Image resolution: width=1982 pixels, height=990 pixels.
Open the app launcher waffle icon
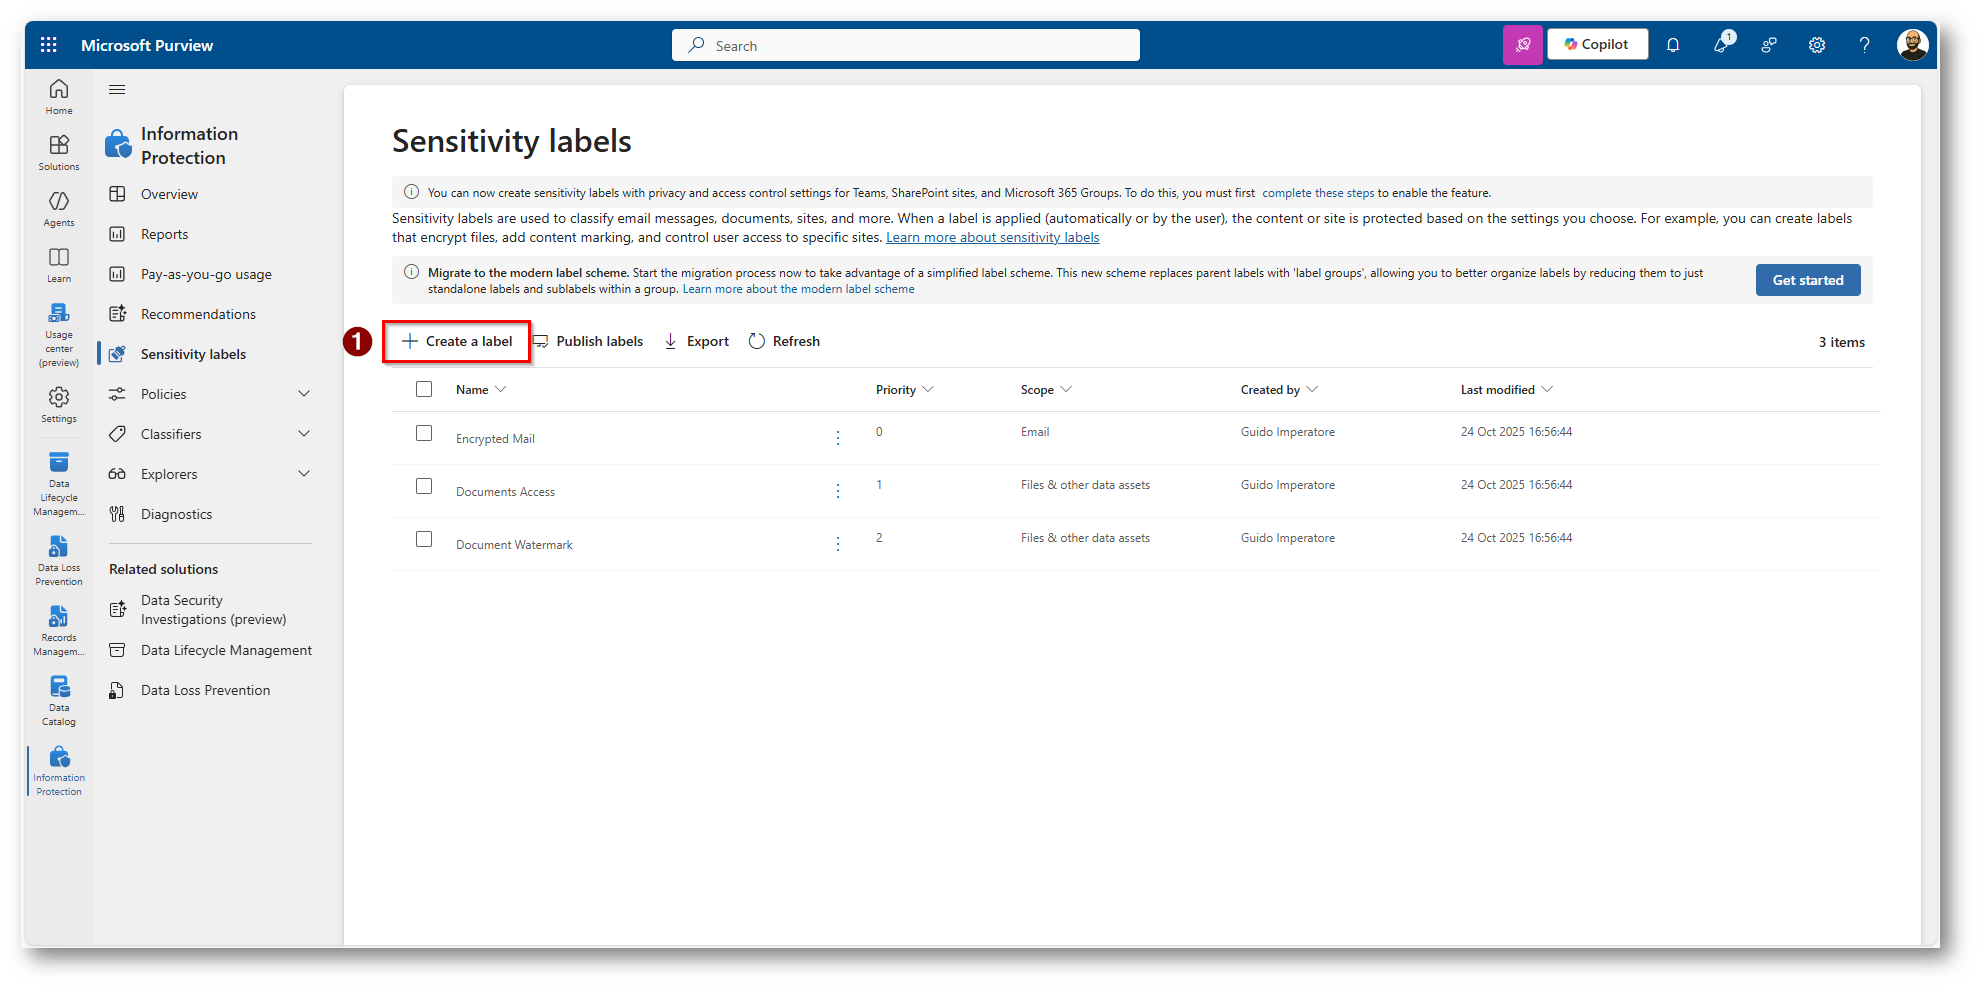[x=48, y=45]
